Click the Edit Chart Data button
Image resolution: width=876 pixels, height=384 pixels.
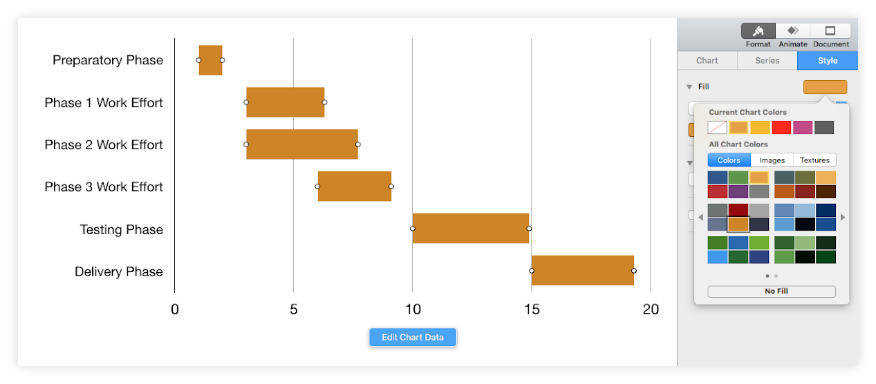[x=412, y=337]
